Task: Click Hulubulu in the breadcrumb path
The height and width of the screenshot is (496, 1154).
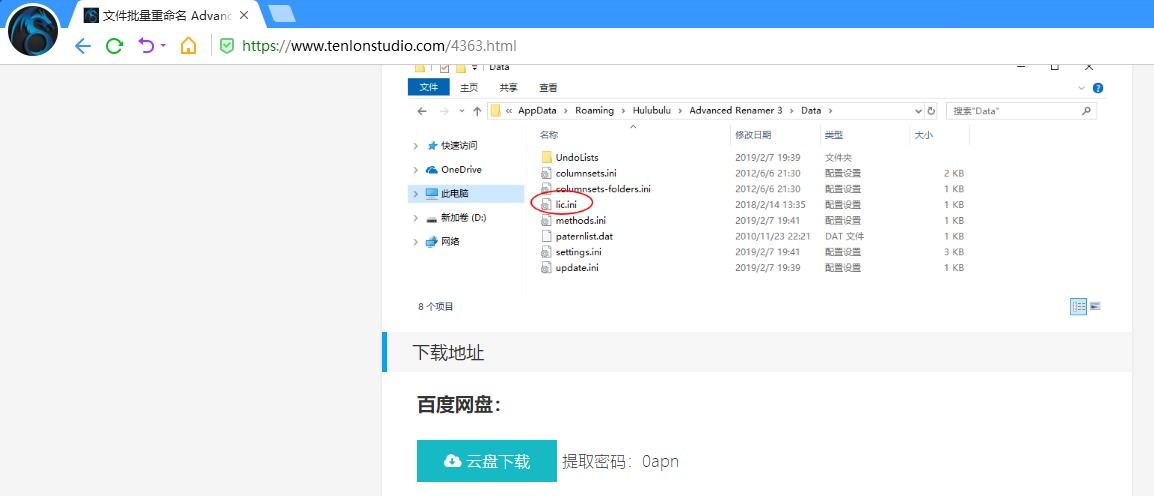Action: pos(651,110)
